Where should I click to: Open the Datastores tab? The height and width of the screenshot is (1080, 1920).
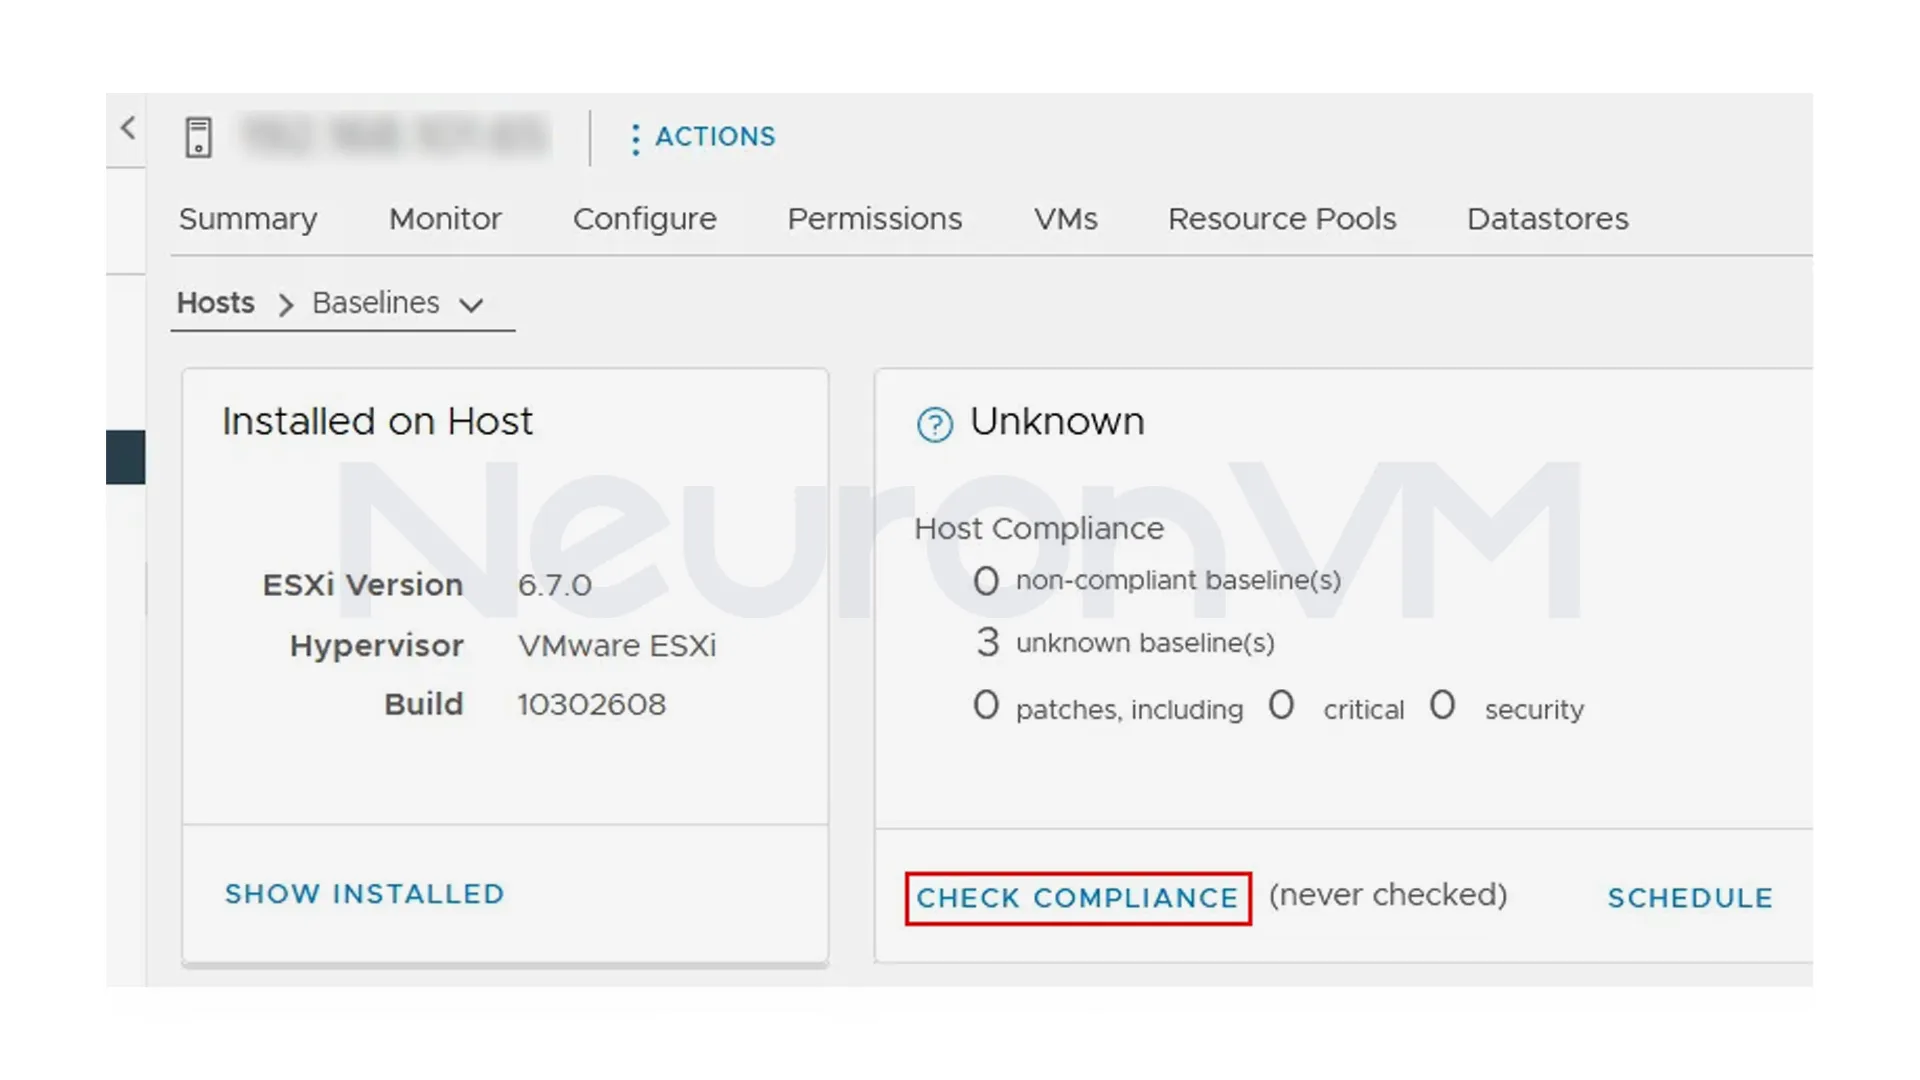pyautogui.click(x=1548, y=219)
